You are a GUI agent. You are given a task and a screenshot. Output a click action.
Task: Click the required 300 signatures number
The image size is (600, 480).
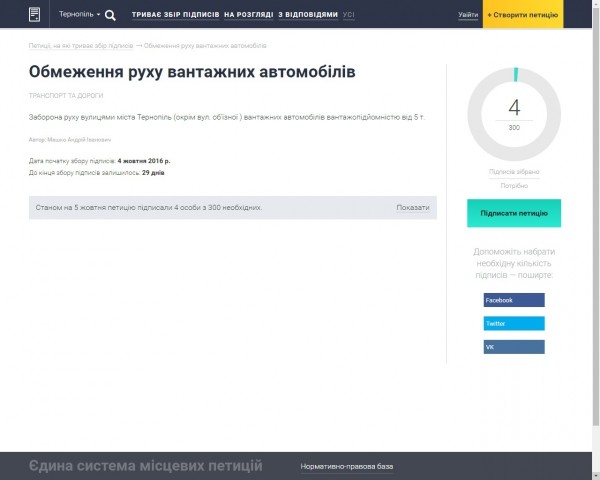point(514,127)
